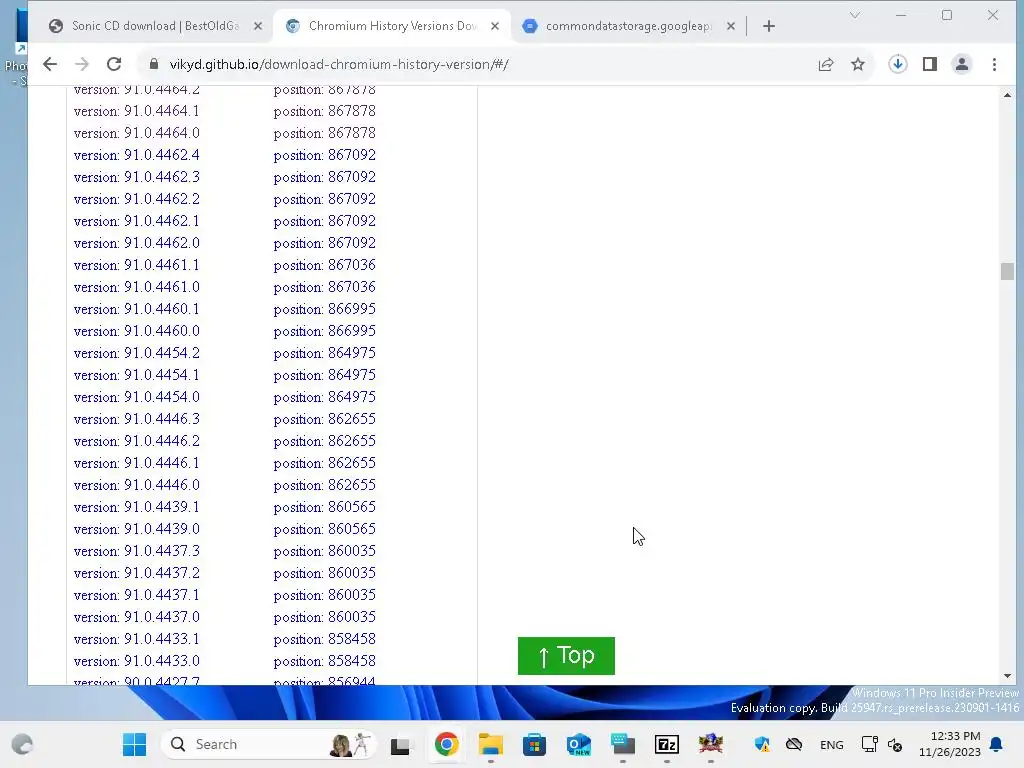Select version 91.0.4433.0 entry

click(x=136, y=661)
